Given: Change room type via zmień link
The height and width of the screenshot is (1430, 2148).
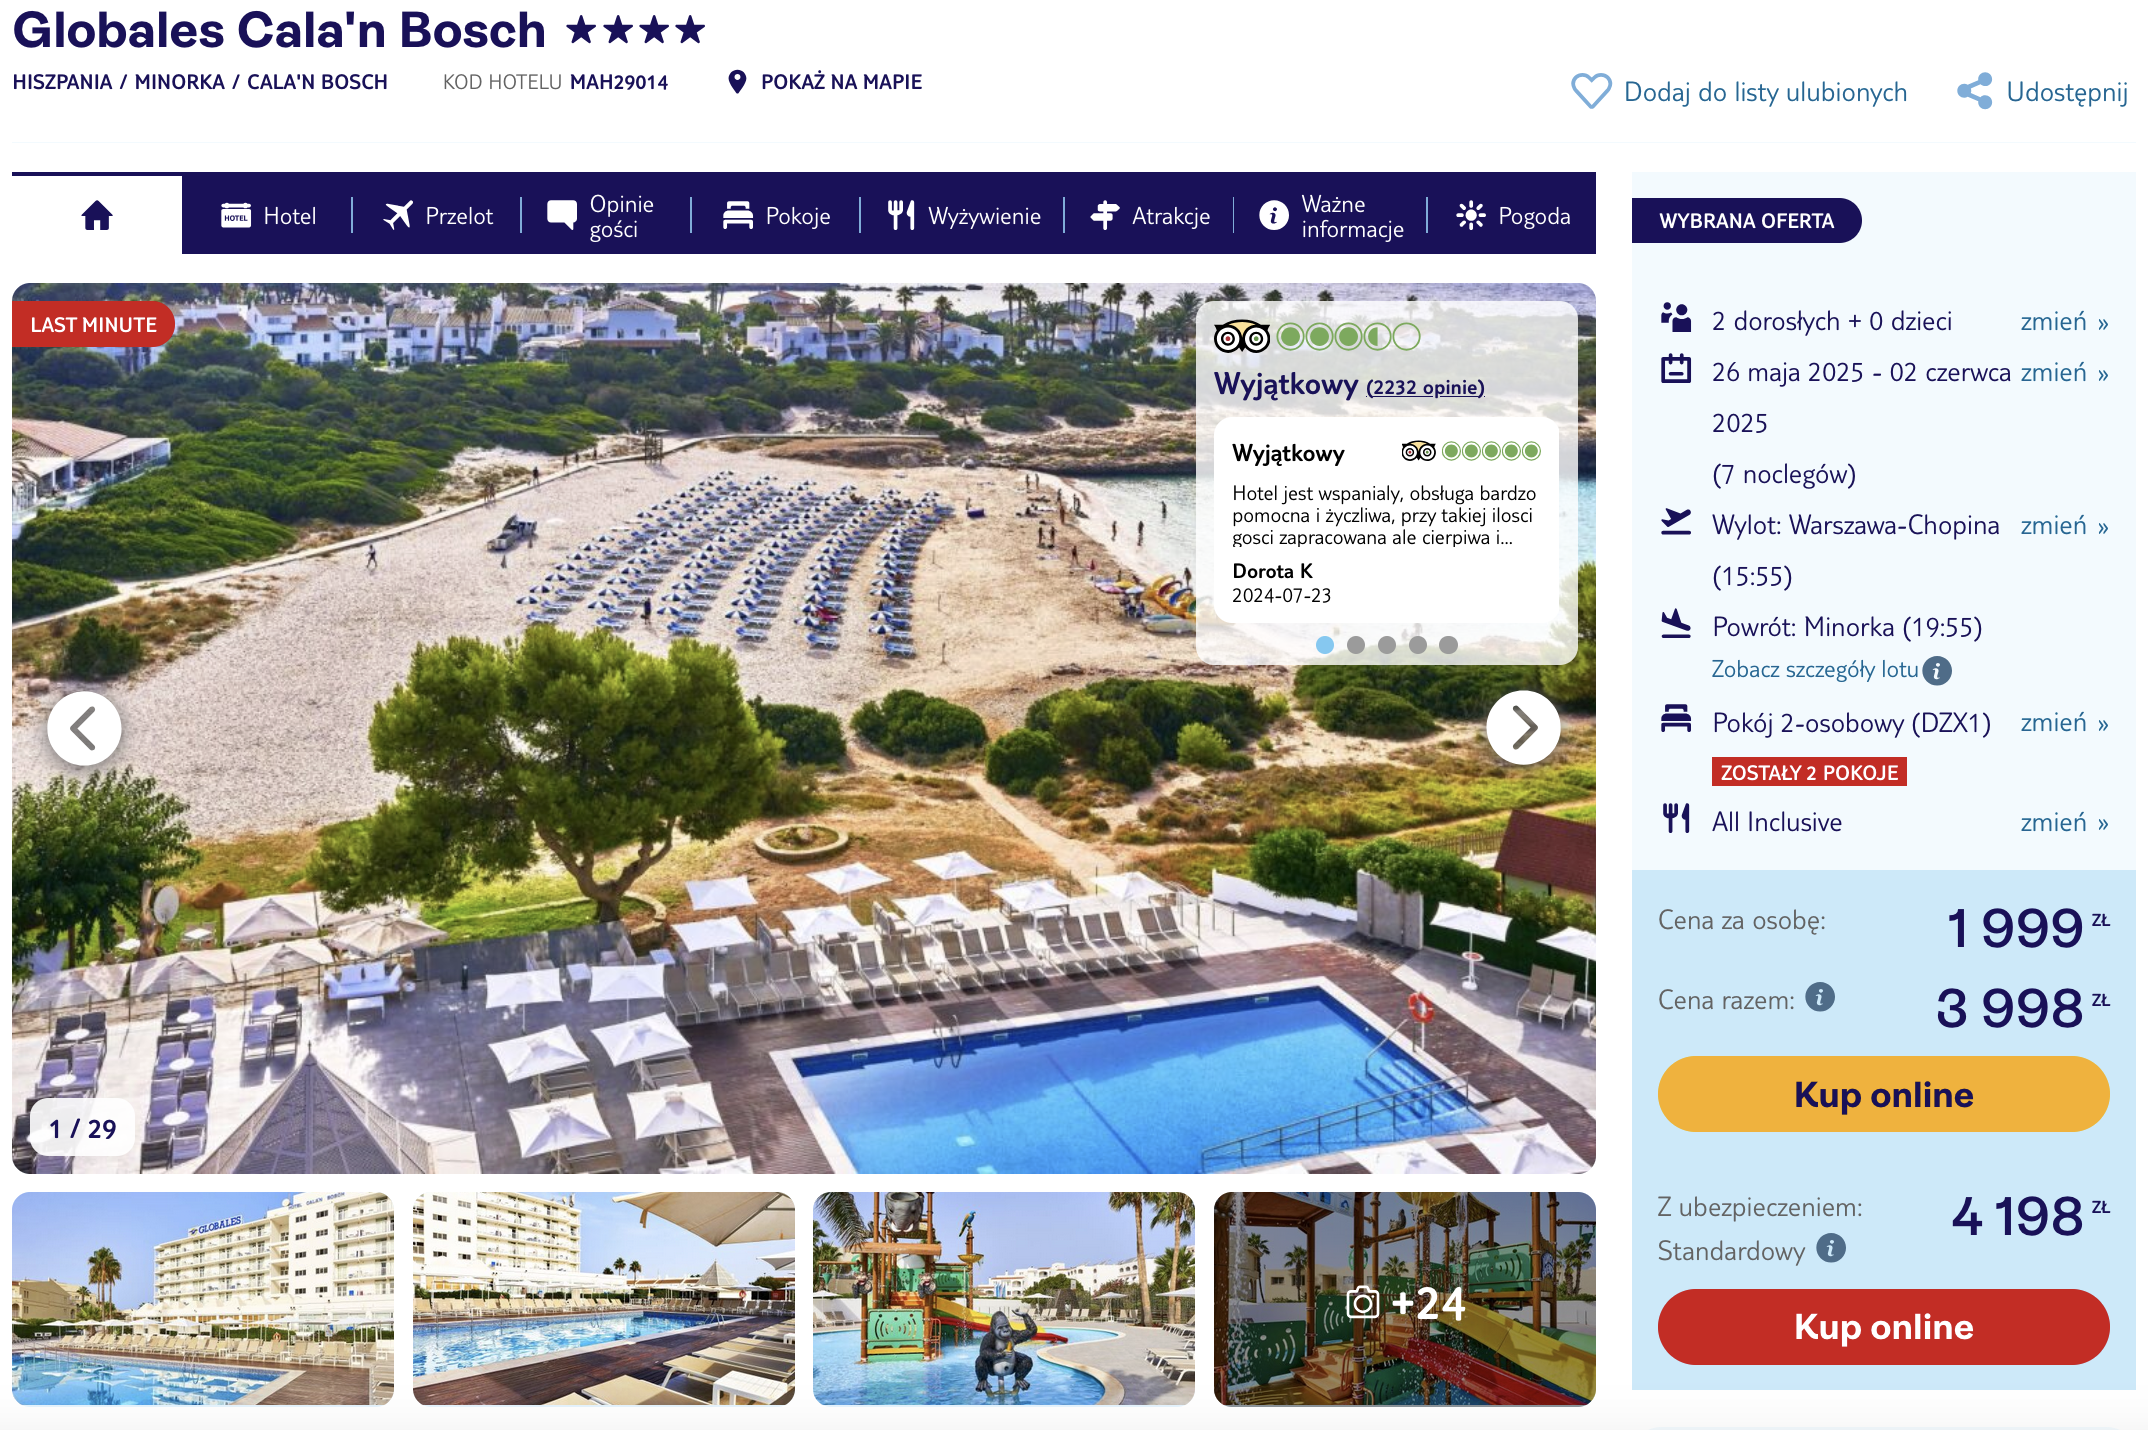Looking at the screenshot, I should (2064, 723).
